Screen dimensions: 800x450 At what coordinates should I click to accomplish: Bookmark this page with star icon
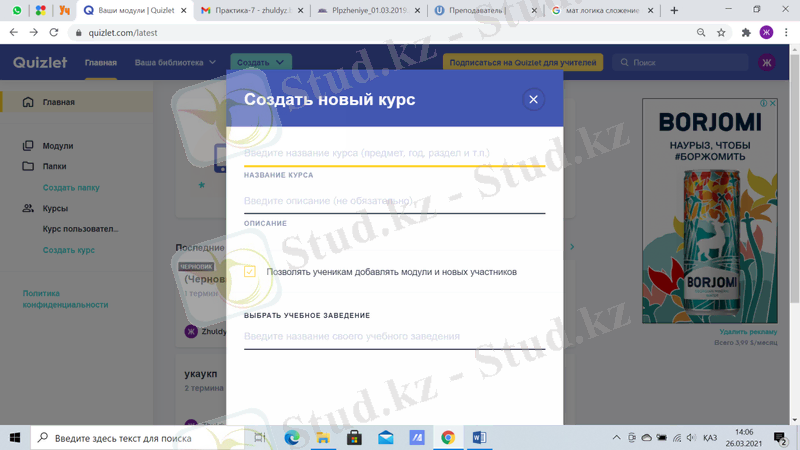721,33
